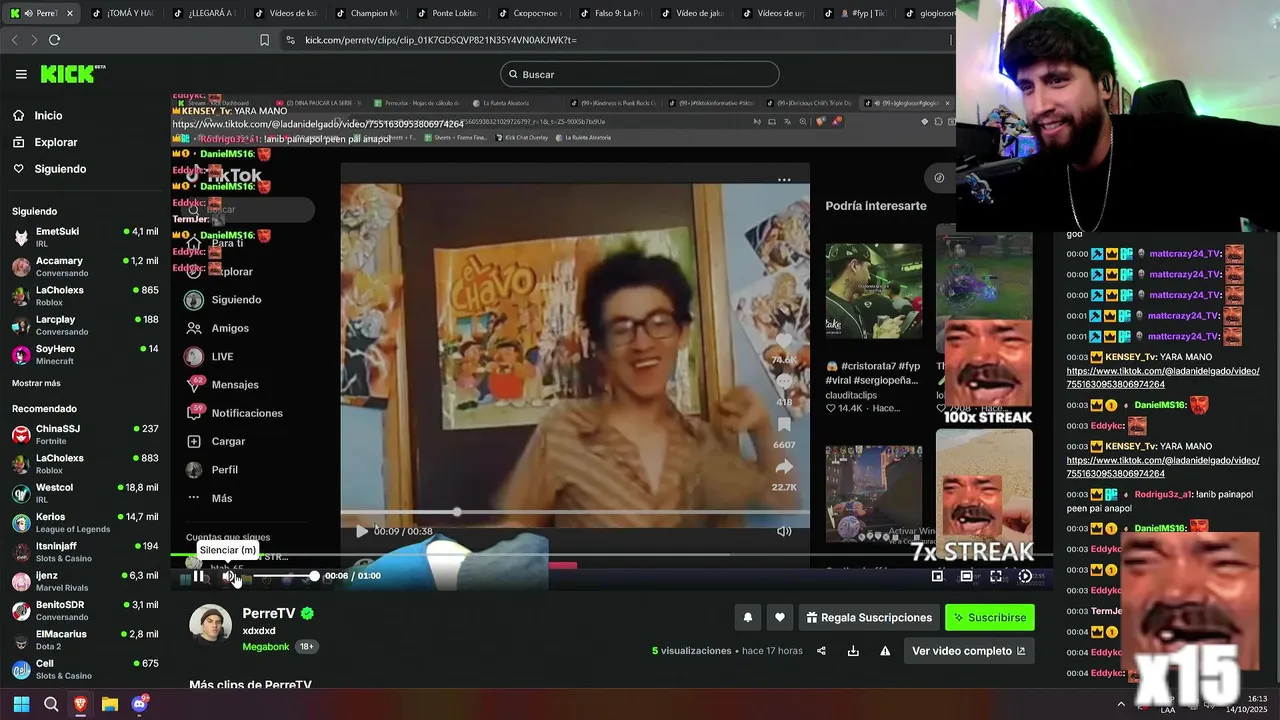Open ljenz Marvel Rivals channel
Viewport: 1280px width, 720px height.
point(85,581)
